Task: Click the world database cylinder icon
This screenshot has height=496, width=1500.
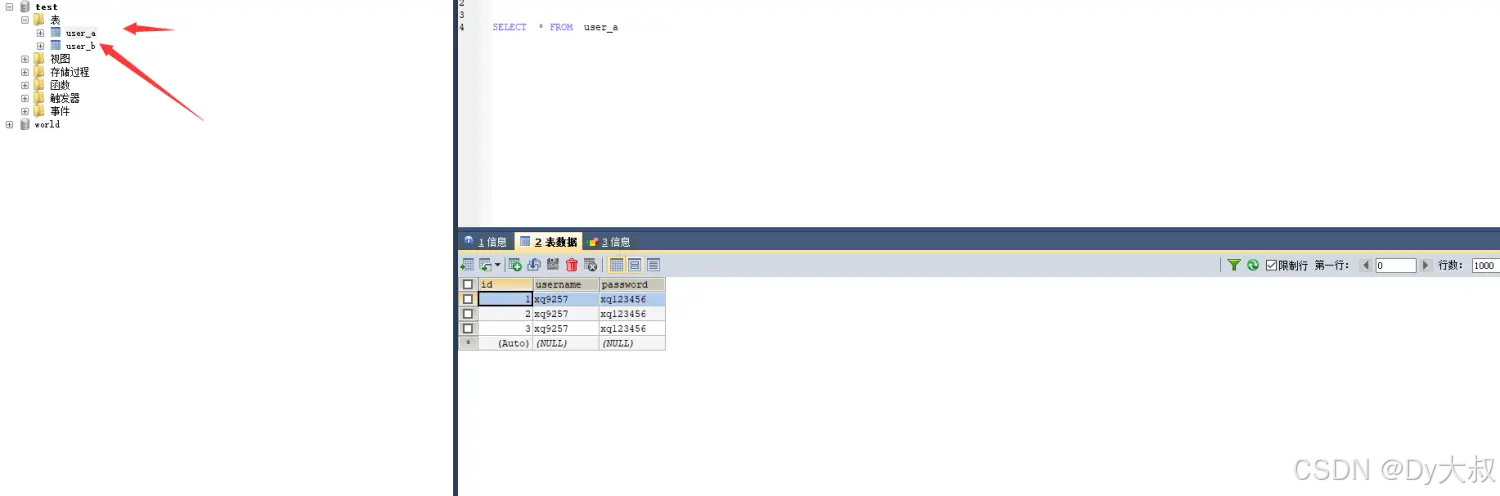Action: pyautogui.click(x=25, y=124)
